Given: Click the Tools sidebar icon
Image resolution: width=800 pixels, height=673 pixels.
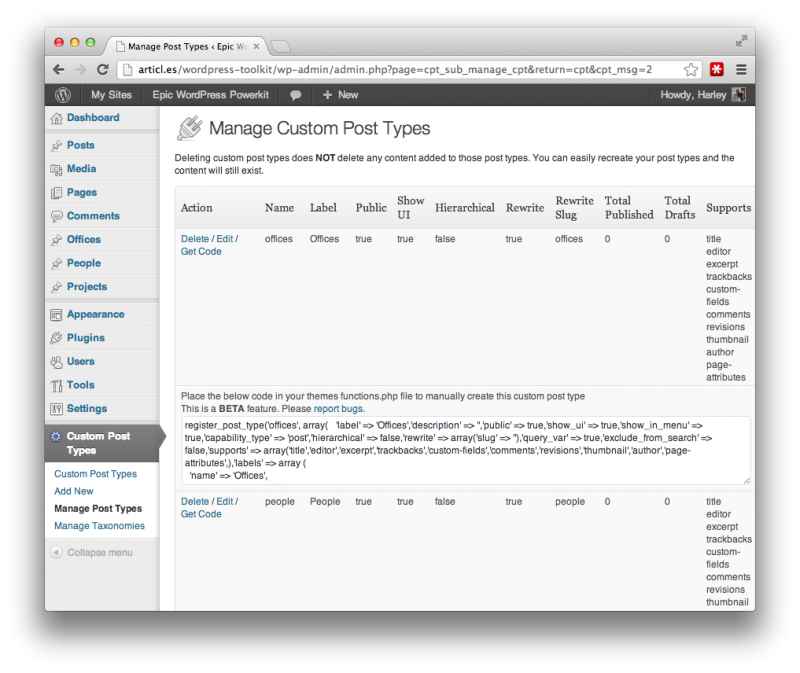Looking at the screenshot, I should tap(56, 386).
